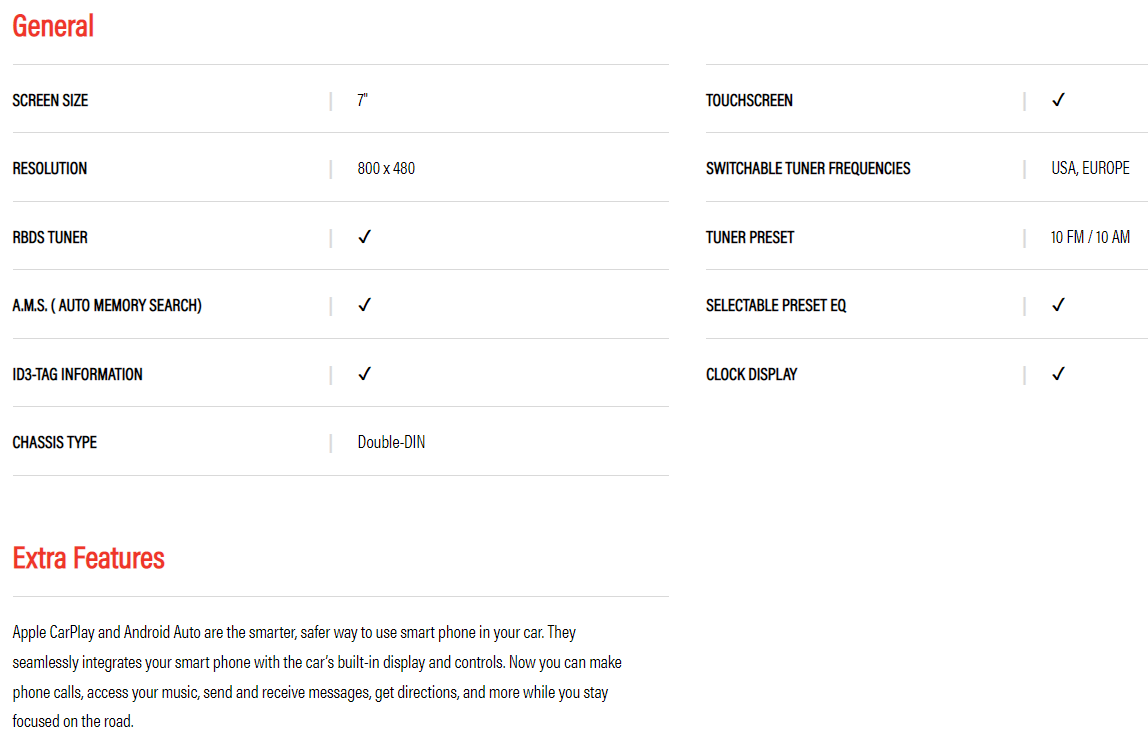Viewport: 1148px width, 748px height.
Task: Click the Selectable Preset EQ checkmark
Action: (1058, 305)
